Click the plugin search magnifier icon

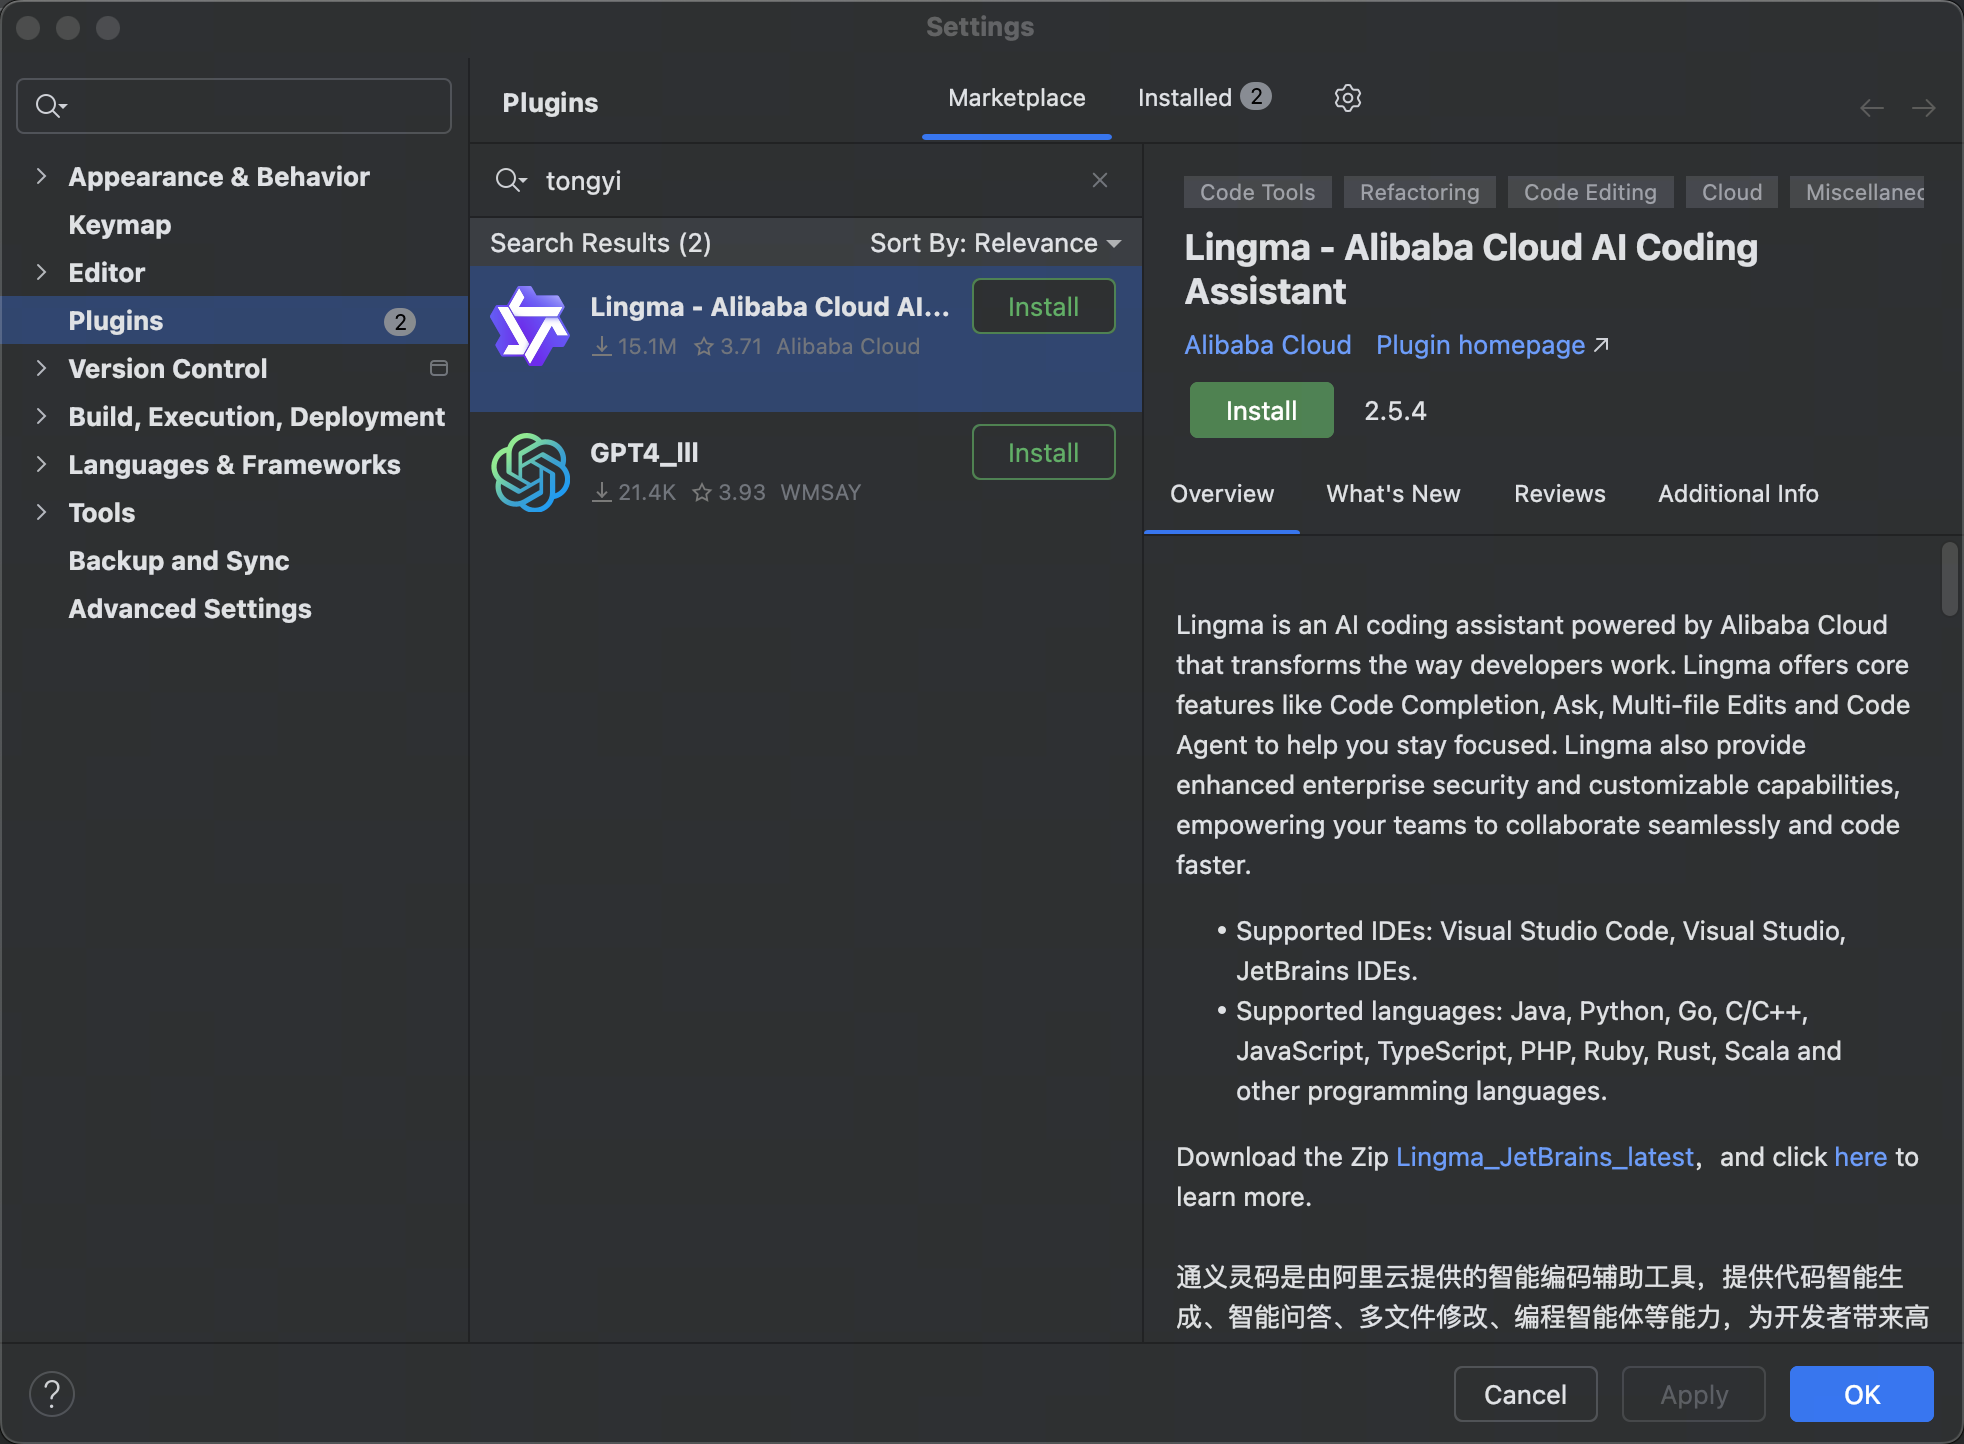pos(510,180)
